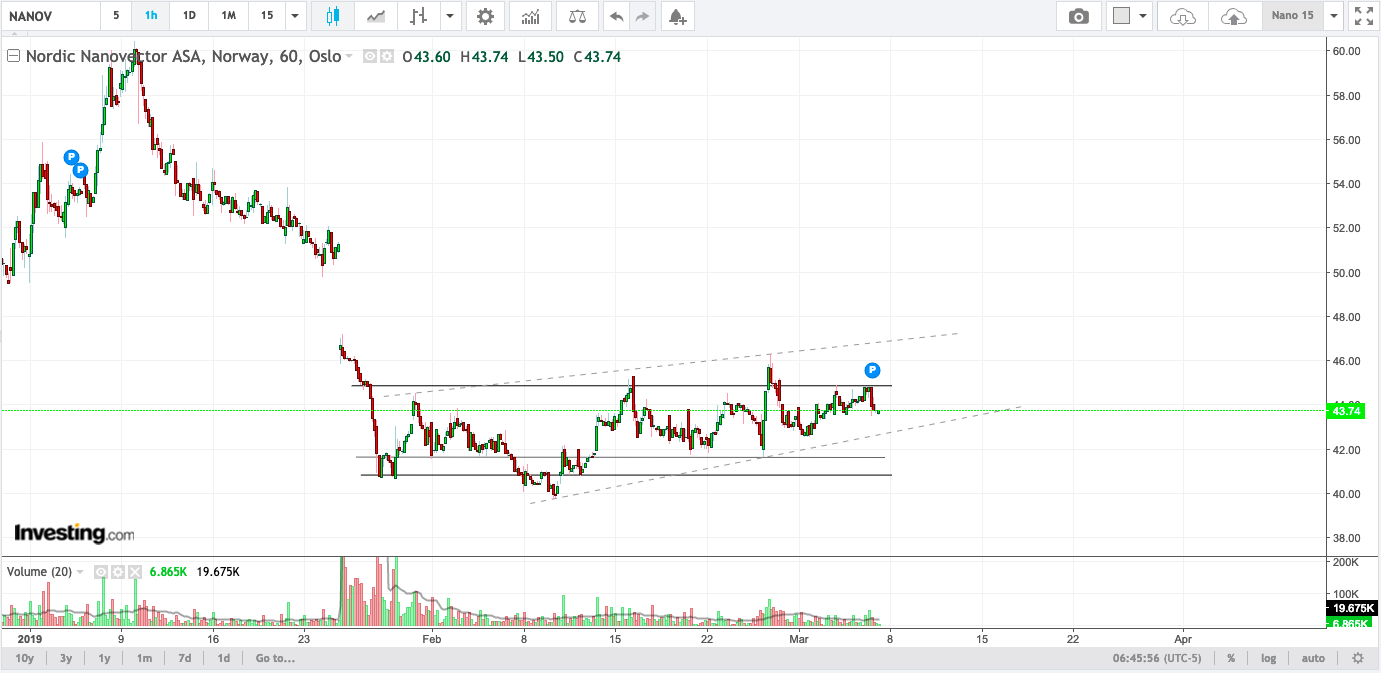Click the Nano 15 chart name button
The height and width of the screenshot is (673, 1381).
coord(1292,16)
